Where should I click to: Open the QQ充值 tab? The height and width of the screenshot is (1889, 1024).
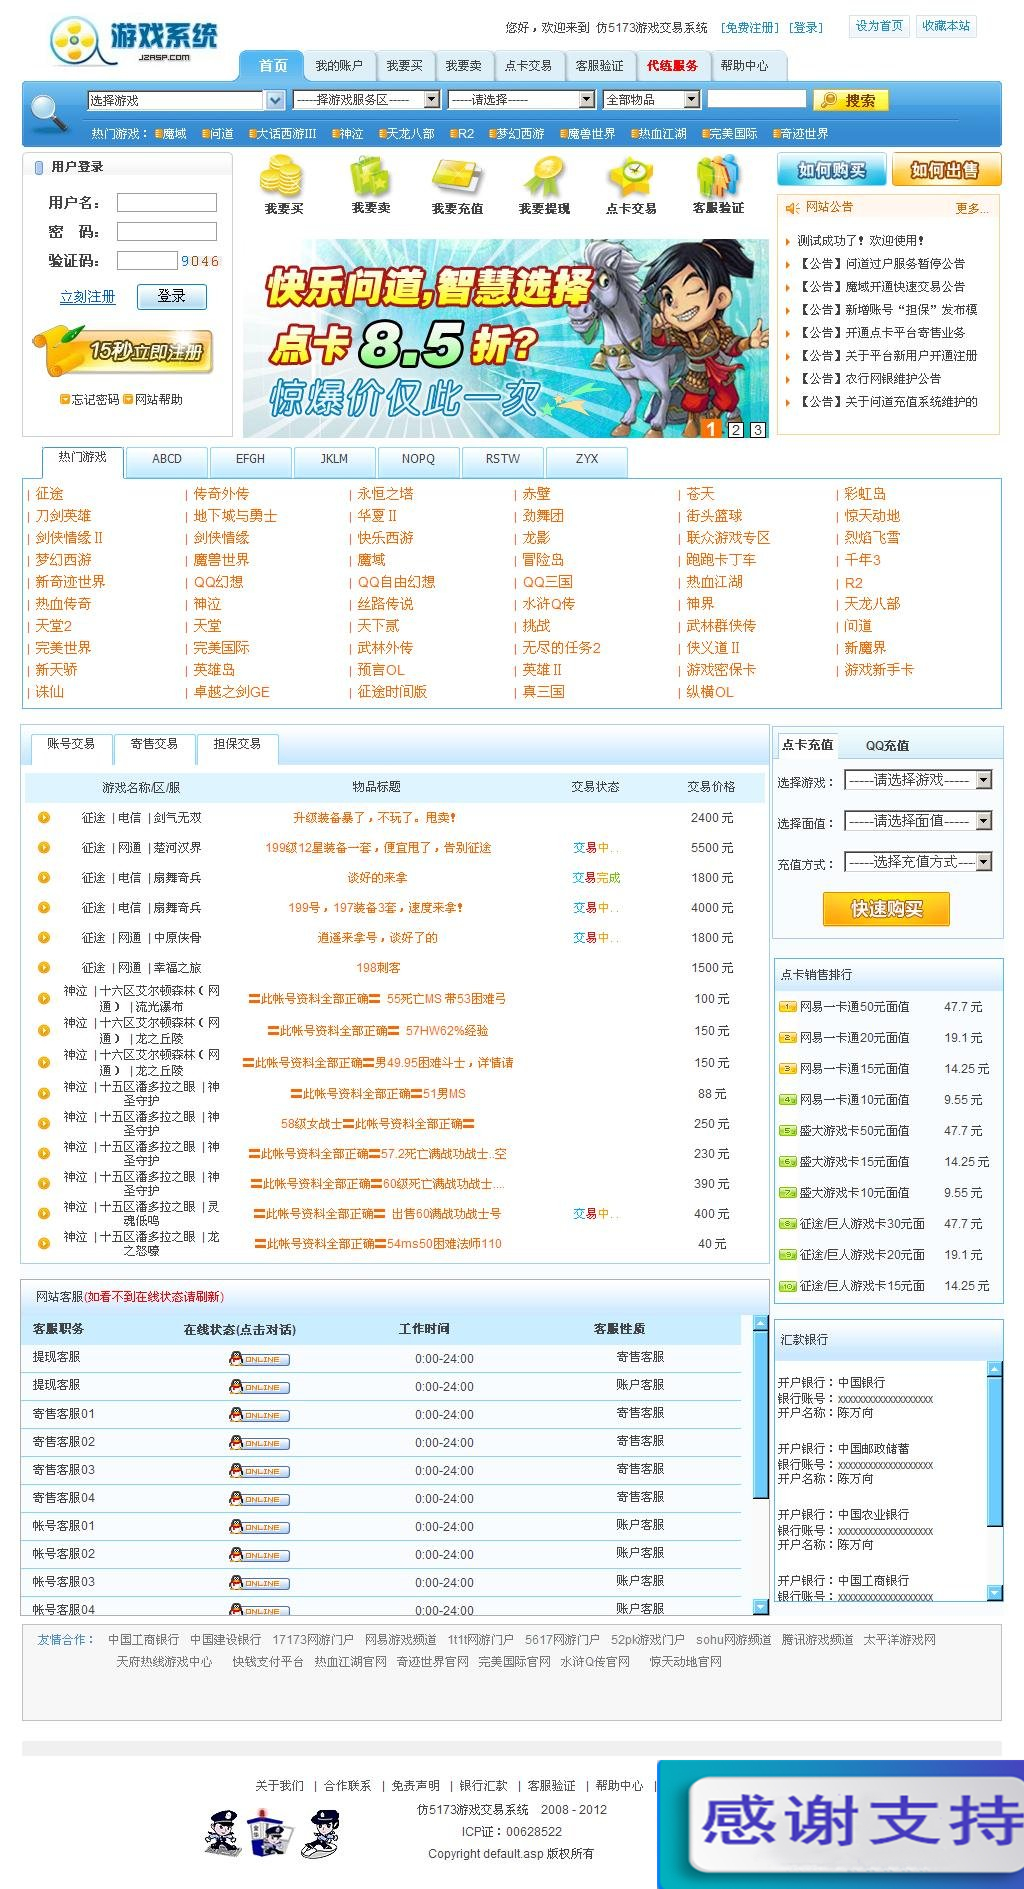tap(887, 746)
